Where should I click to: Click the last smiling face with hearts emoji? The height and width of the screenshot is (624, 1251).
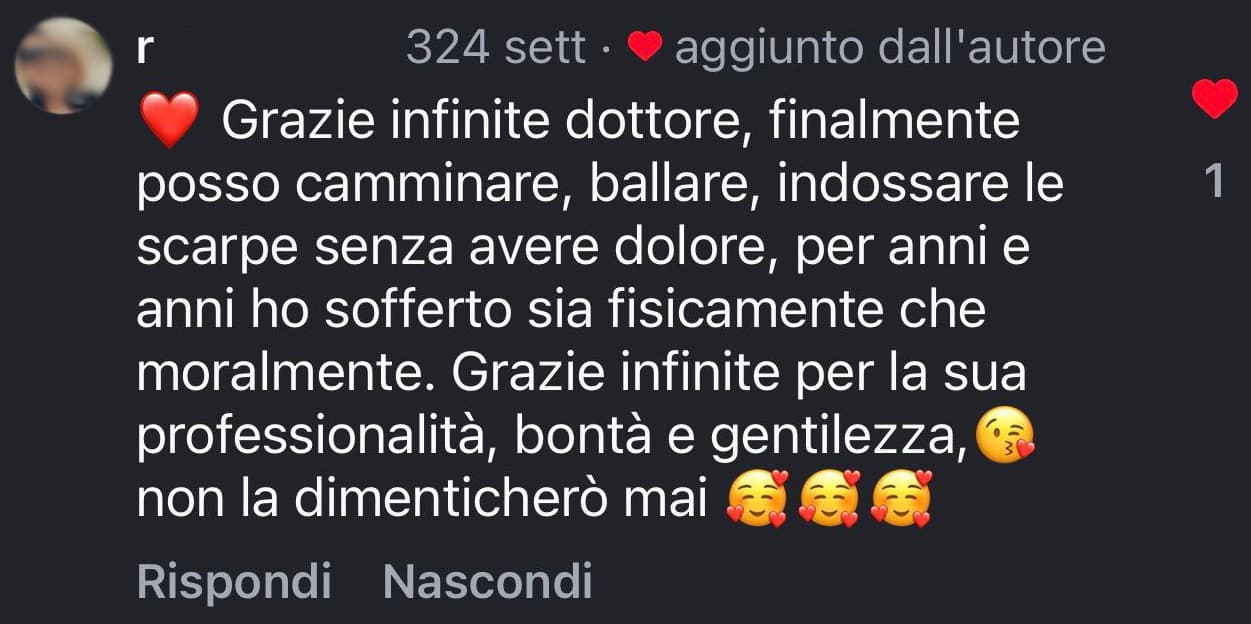pyautogui.click(x=902, y=499)
